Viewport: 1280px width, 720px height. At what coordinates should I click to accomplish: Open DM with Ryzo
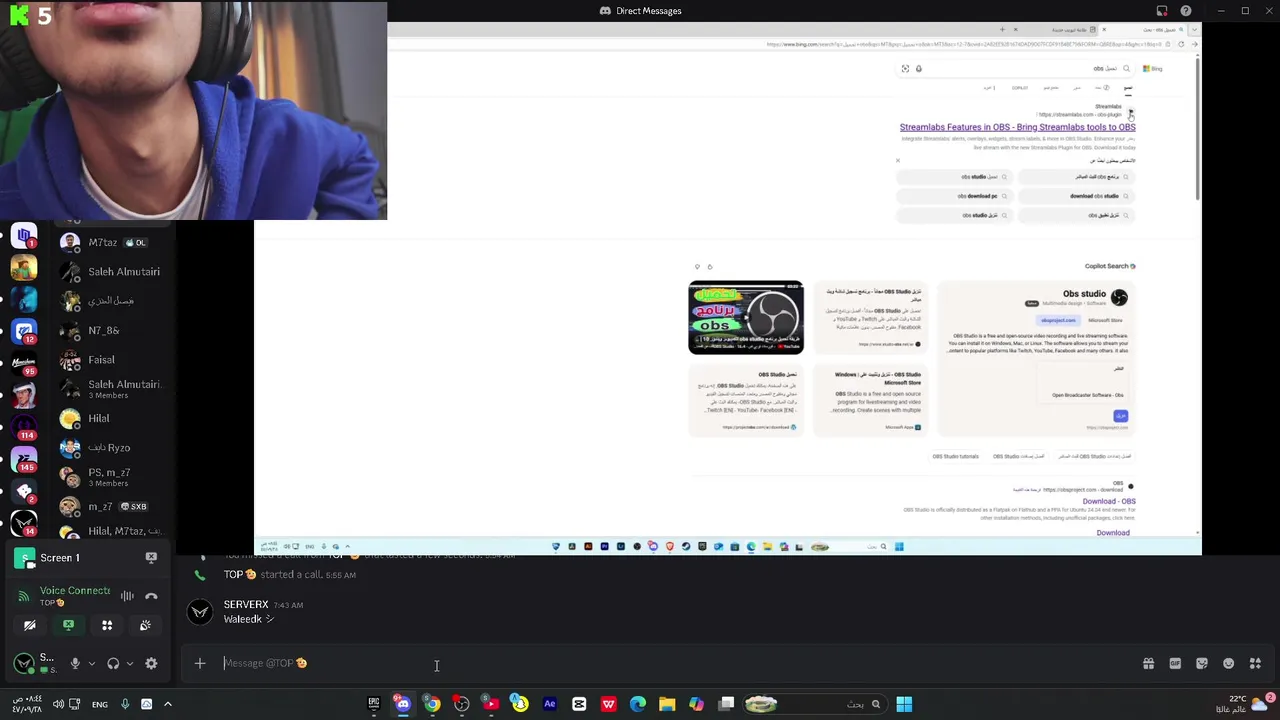[113, 447]
